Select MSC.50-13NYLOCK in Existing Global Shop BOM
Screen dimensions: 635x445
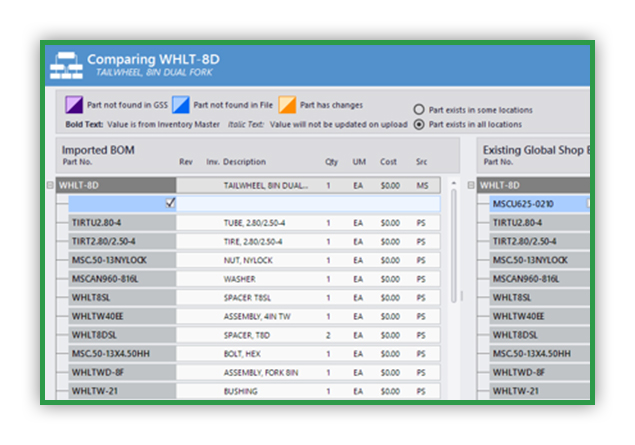(x=539, y=260)
